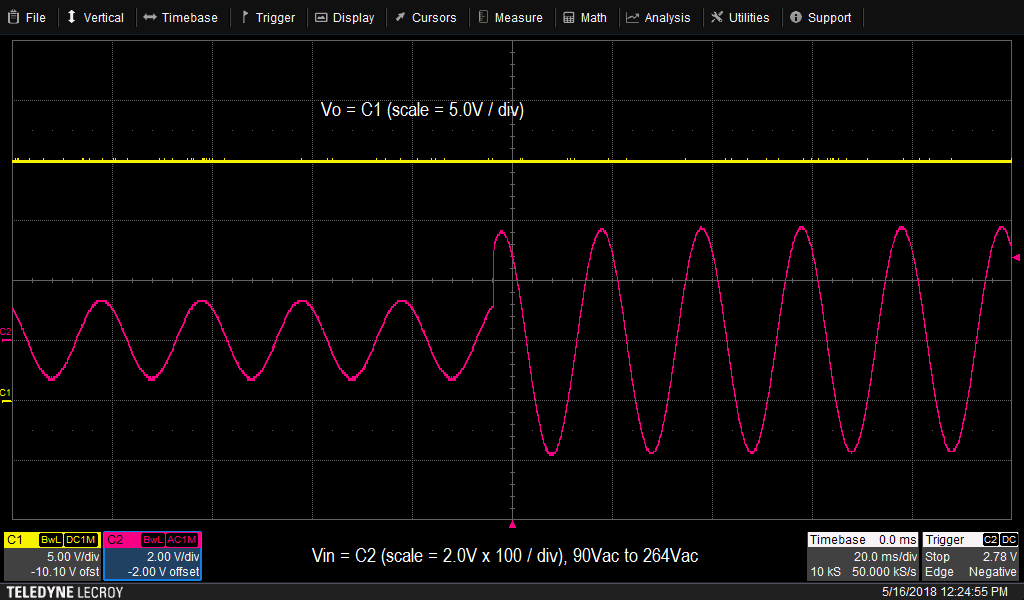
Task: Click the Vo = C1 annotation label
Action: (x=422, y=110)
